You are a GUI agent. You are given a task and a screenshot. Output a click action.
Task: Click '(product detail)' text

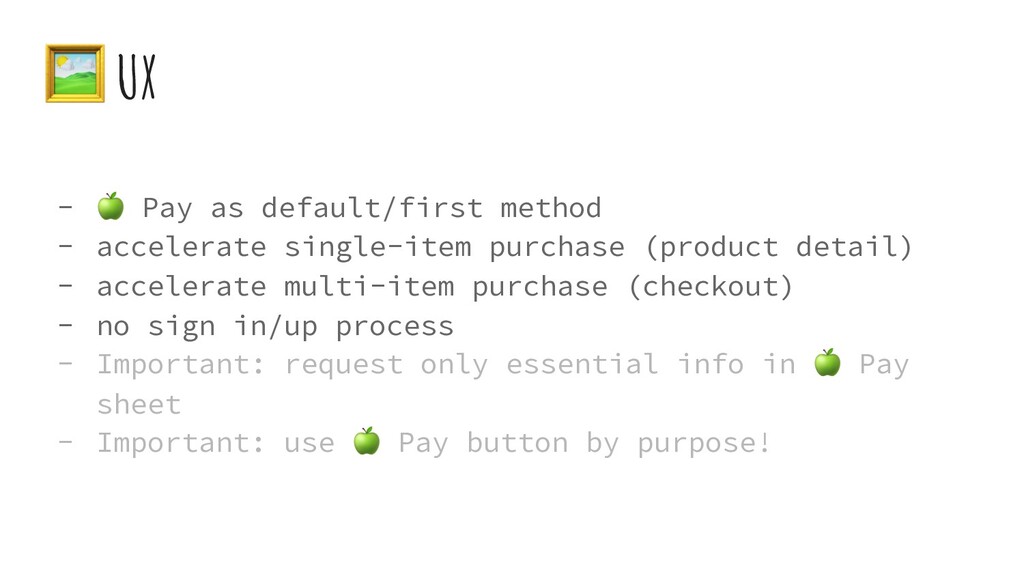778,248
